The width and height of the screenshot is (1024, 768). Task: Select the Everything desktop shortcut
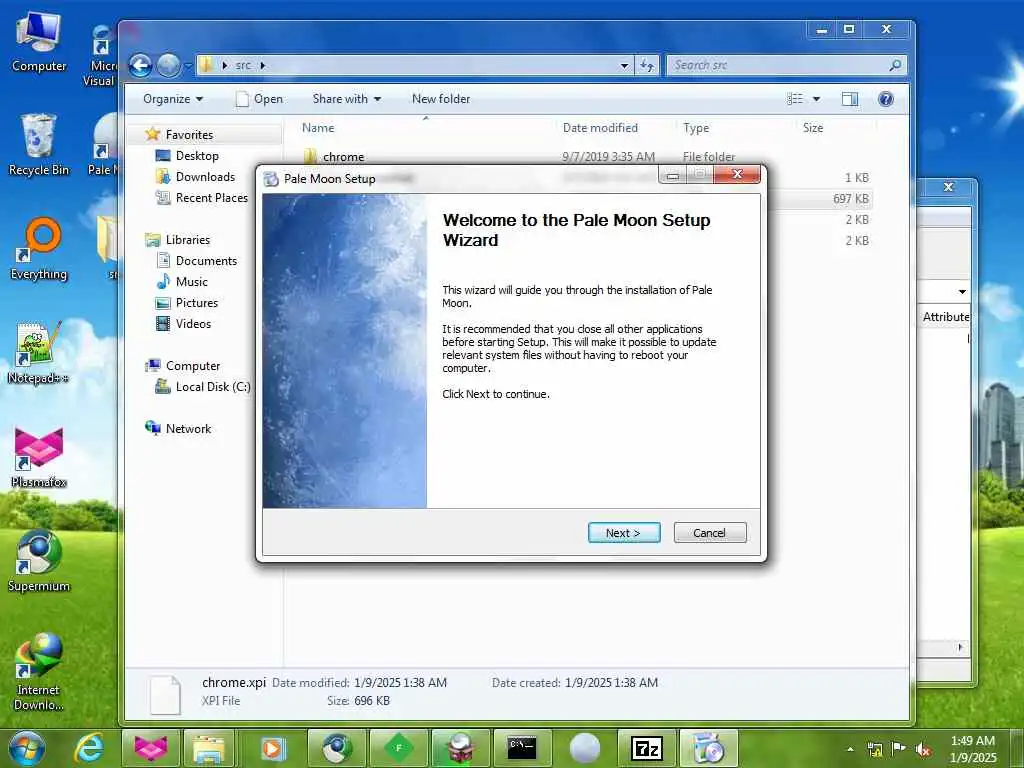(x=39, y=249)
